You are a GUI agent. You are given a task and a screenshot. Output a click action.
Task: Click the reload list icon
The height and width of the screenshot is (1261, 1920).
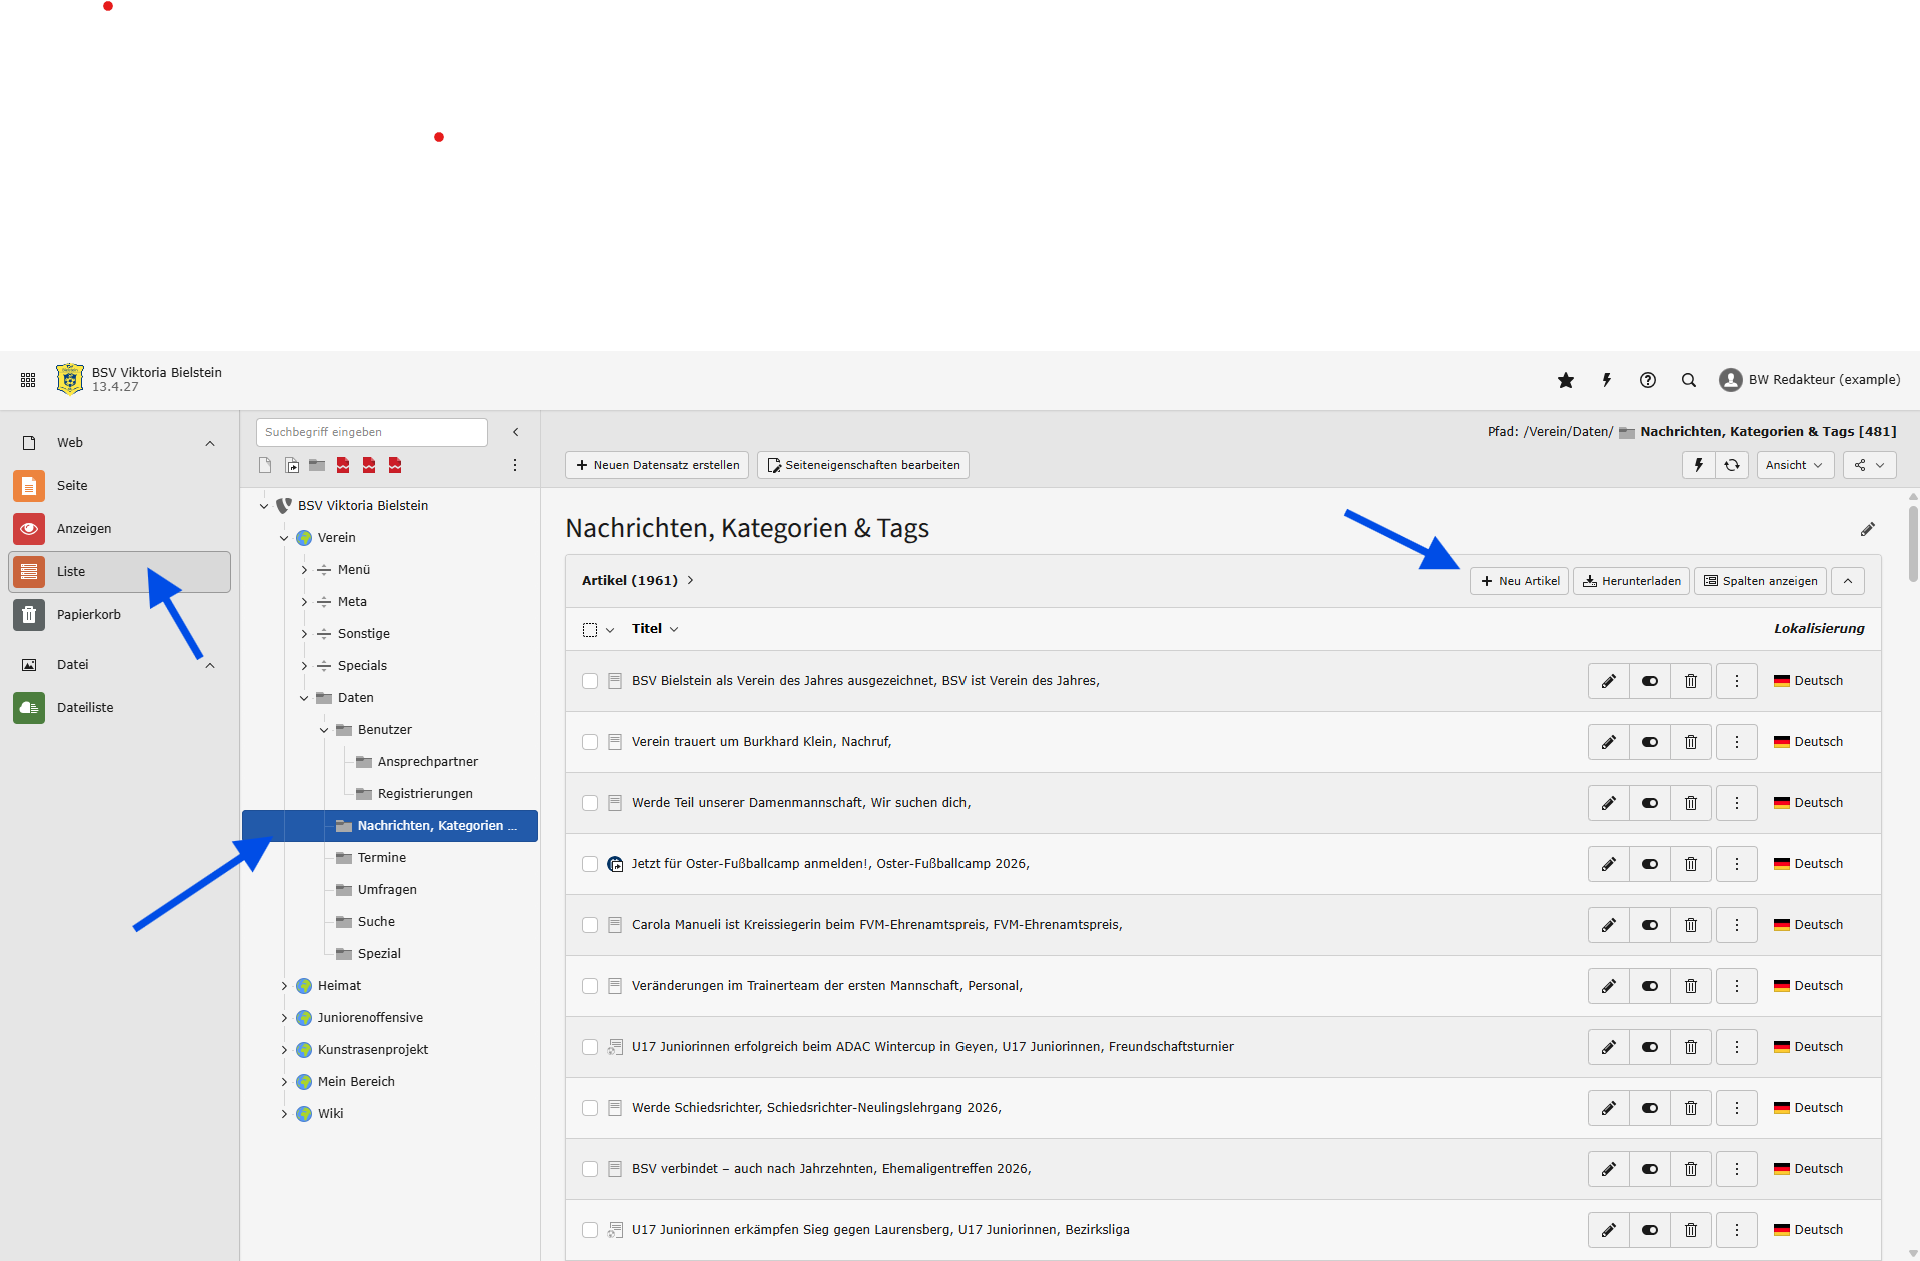tap(1732, 465)
